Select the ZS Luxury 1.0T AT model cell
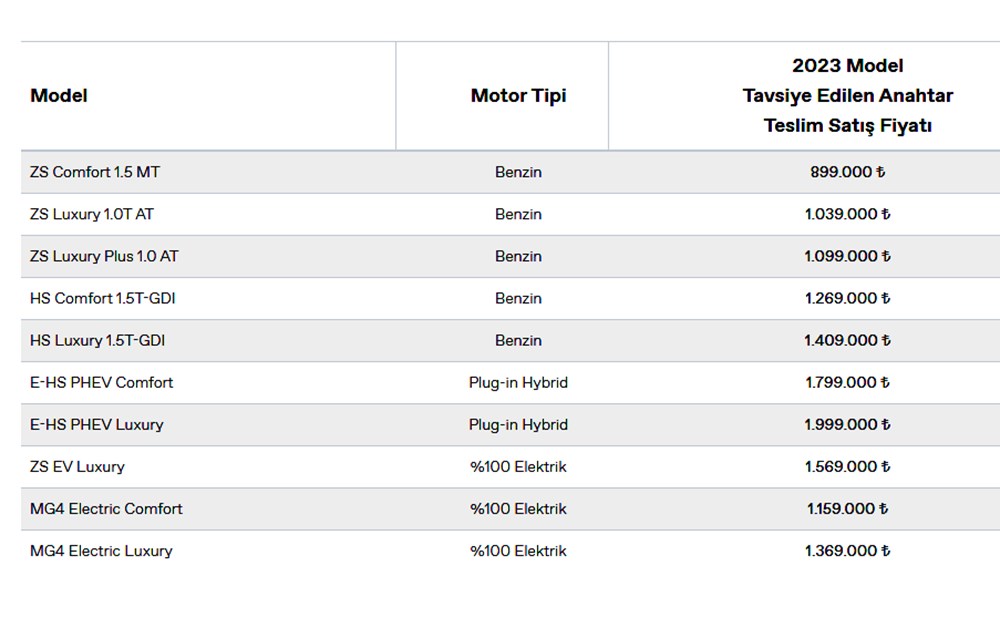The height and width of the screenshot is (617, 1000). (x=92, y=214)
